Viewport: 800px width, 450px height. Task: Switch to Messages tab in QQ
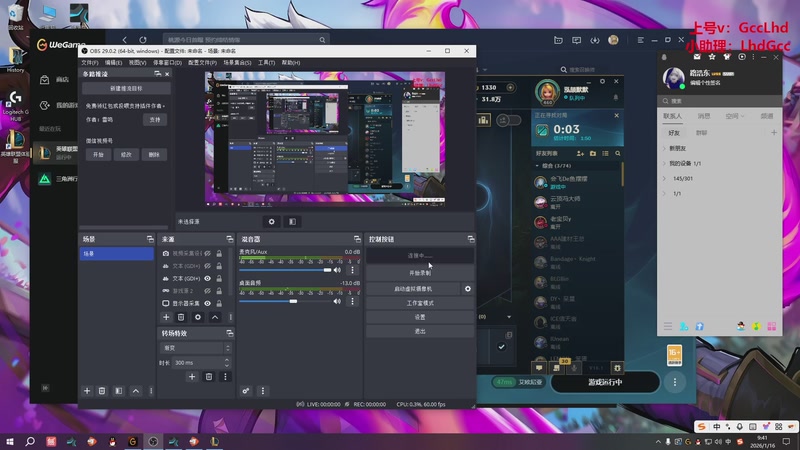click(704, 116)
